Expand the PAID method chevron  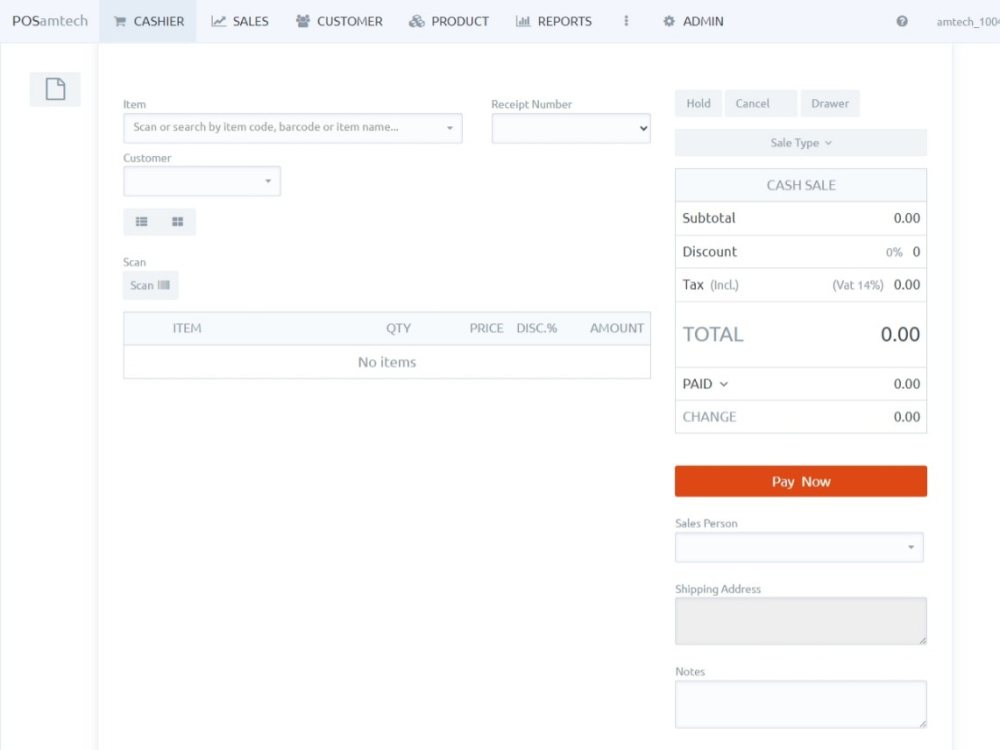click(723, 384)
